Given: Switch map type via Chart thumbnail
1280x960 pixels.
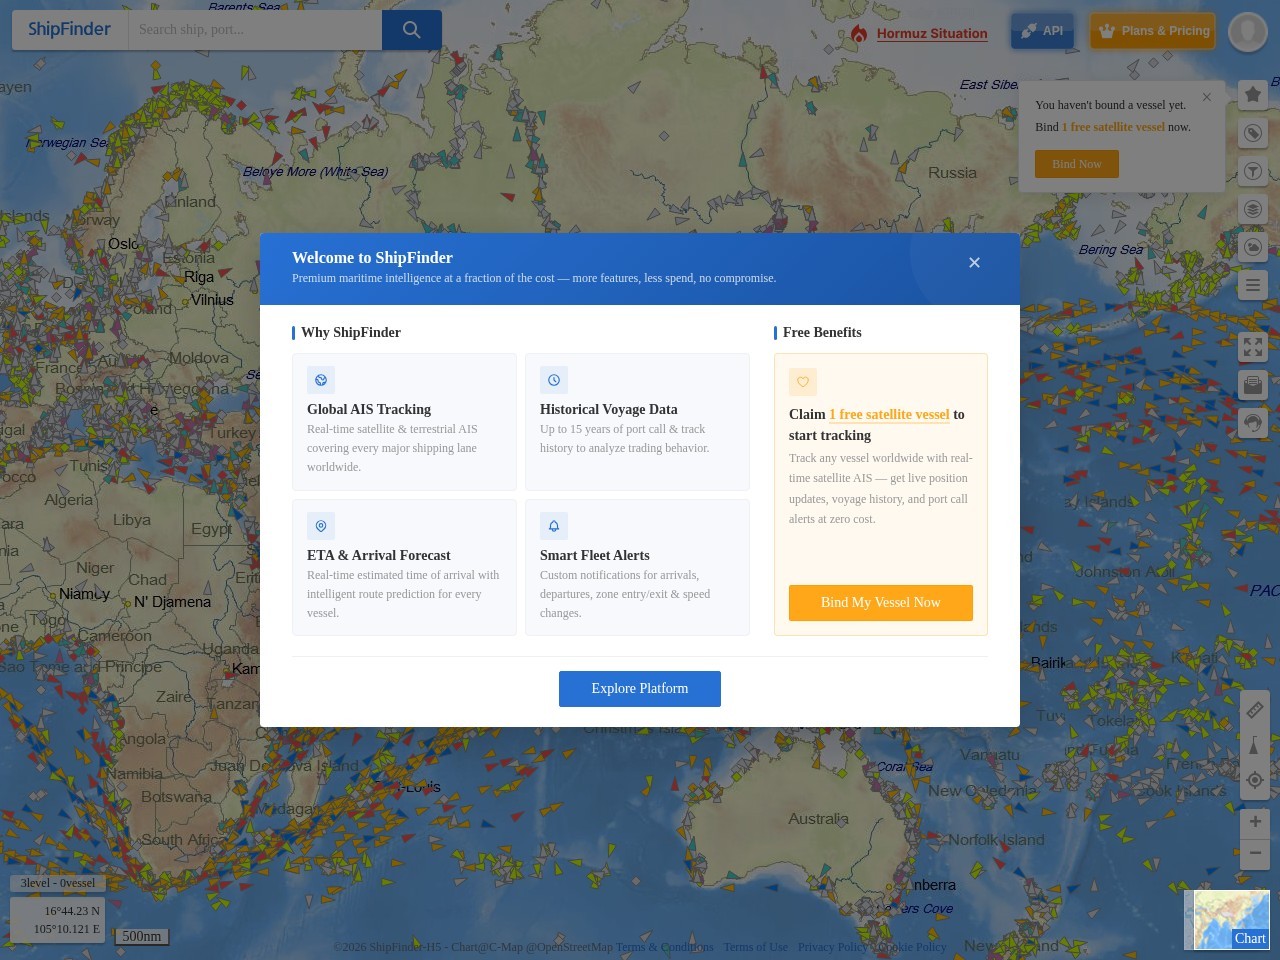Looking at the screenshot, I should 1227,920.
